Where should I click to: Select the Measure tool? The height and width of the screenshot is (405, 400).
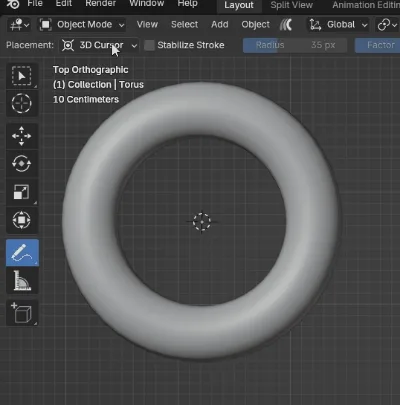click(x=22, y=281)
